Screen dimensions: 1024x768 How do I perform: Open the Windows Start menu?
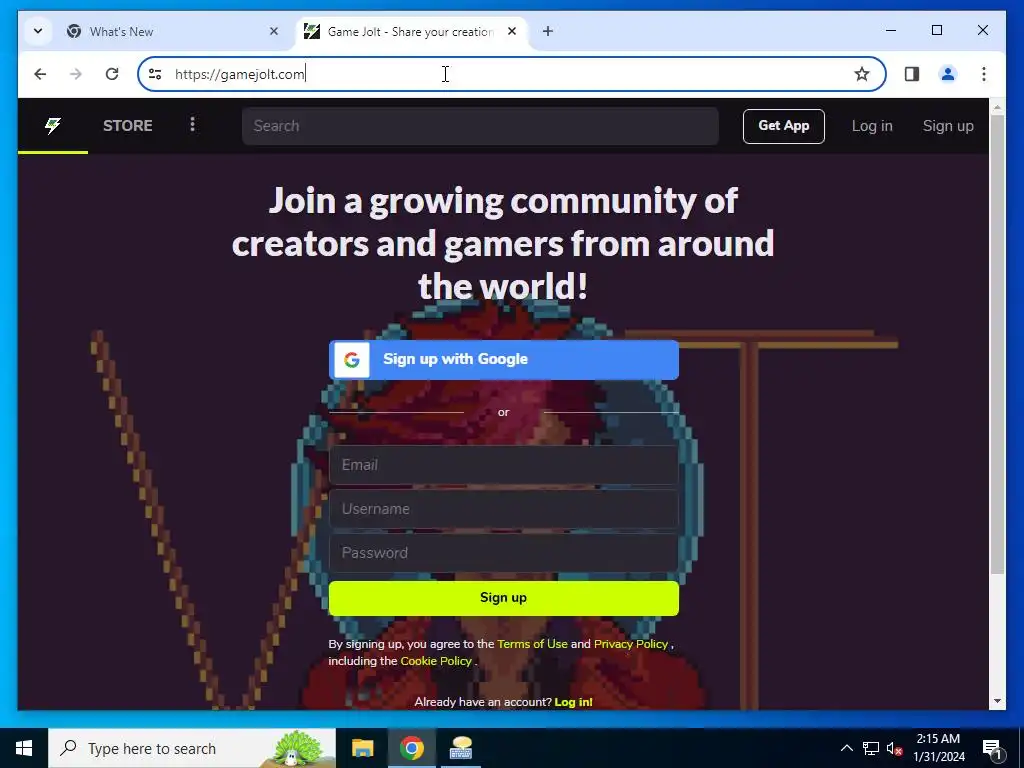point(24,748)
